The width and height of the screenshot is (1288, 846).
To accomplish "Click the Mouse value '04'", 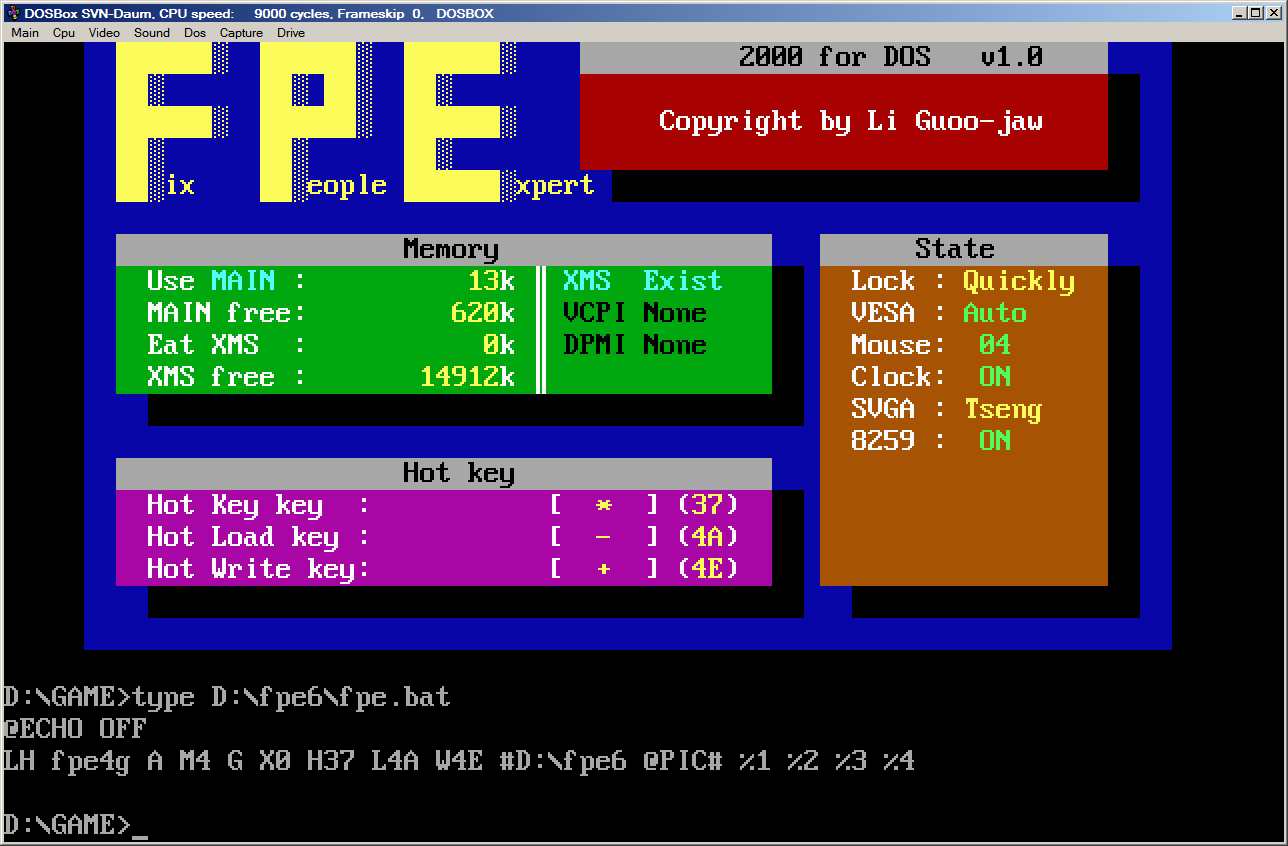I will pyautogui.click(x=995, y=345).
